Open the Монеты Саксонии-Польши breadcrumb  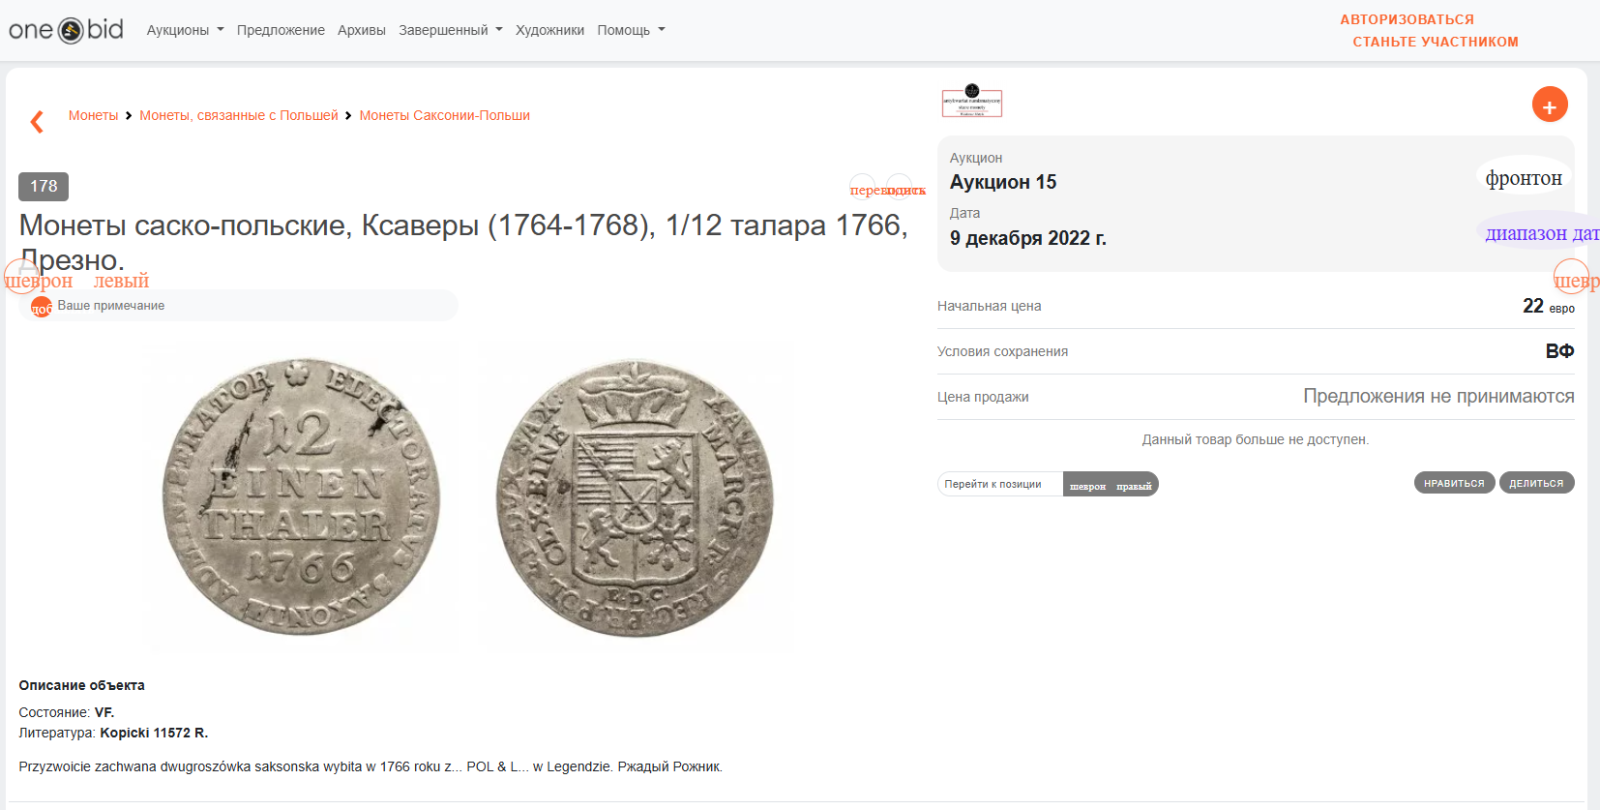(444, 116)
